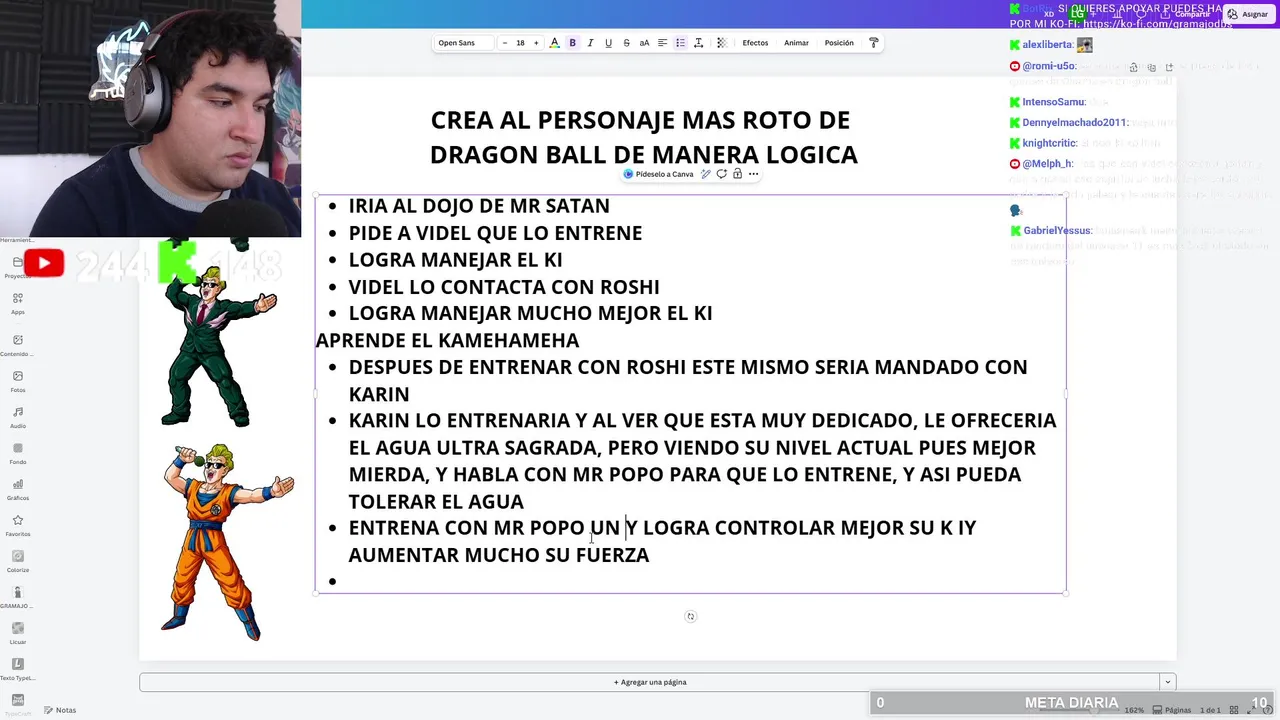This screenshot has width=1280, height=720.
Task: Click Agregar una página button
Action: pyautogui.click(x=650, y=682)
